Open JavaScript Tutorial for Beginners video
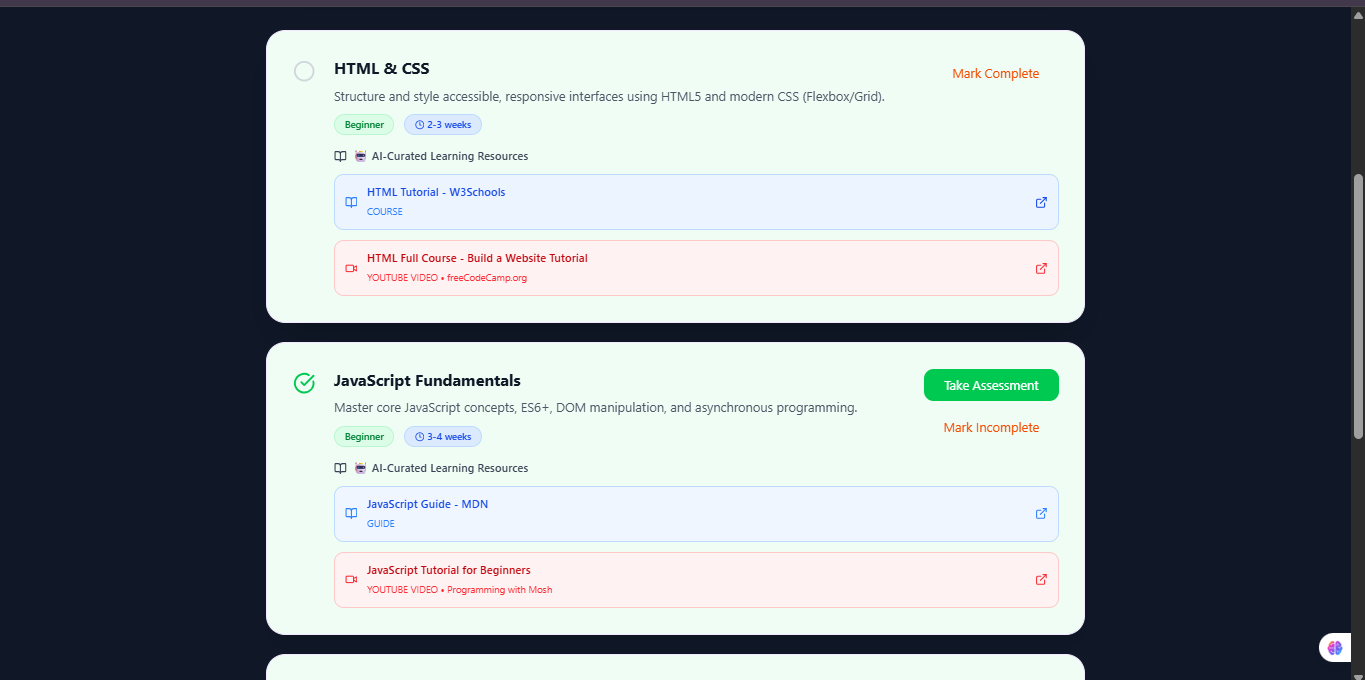Screen dimensions: 1365x680 click(696, 580)
